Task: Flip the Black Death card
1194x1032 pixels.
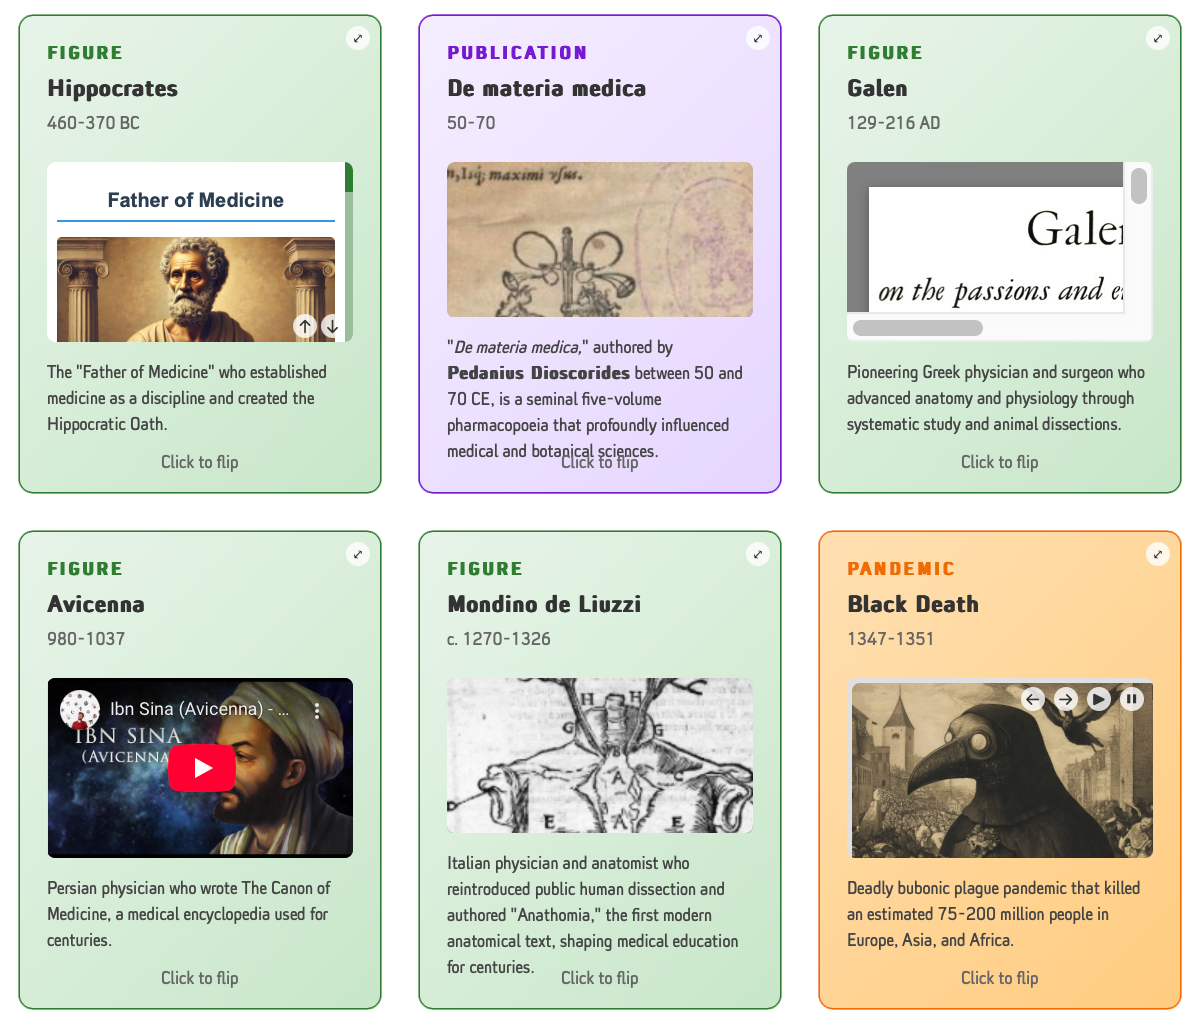Action: [x=999, y=978]
